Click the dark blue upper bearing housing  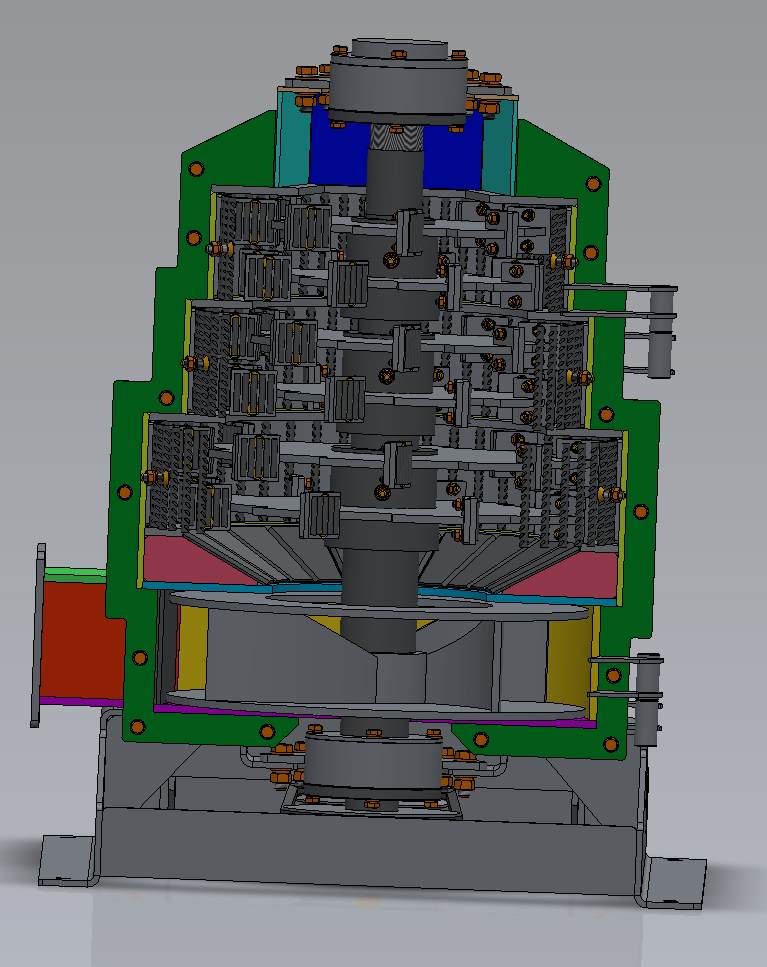pyautogui.click(x=456, y=150)
